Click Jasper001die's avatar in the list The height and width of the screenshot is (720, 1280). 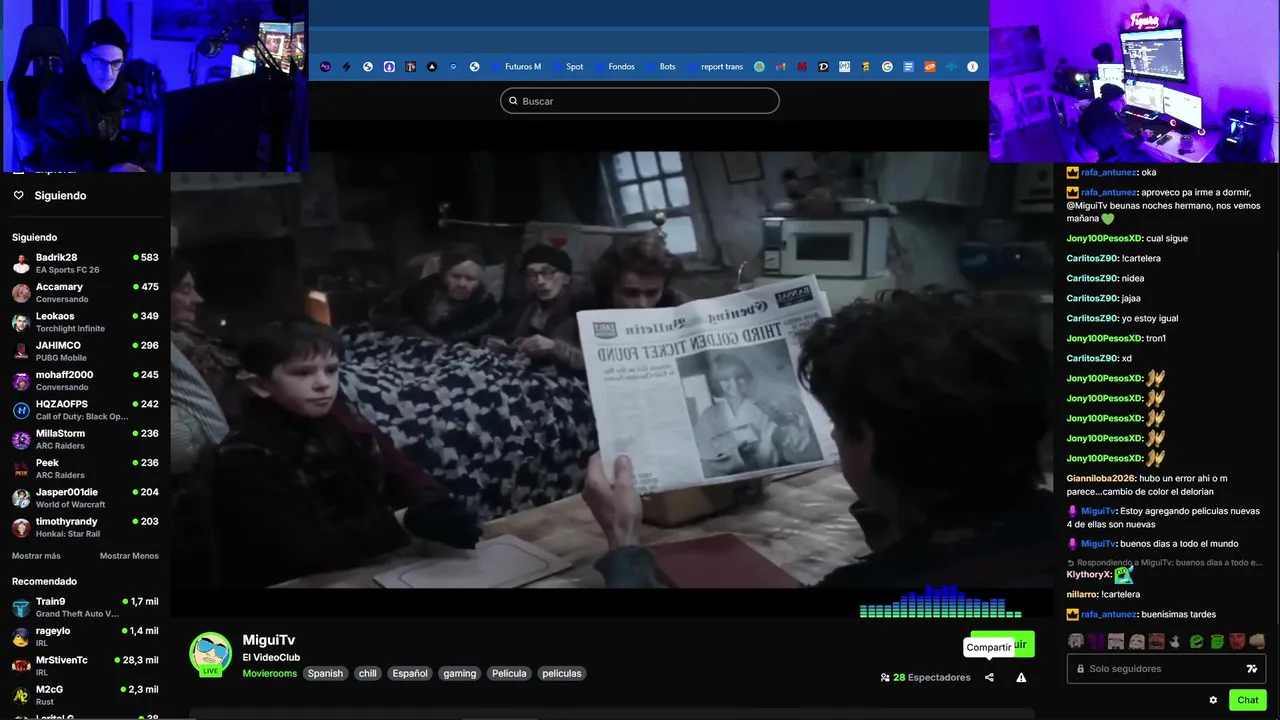(x=21, y=498)
